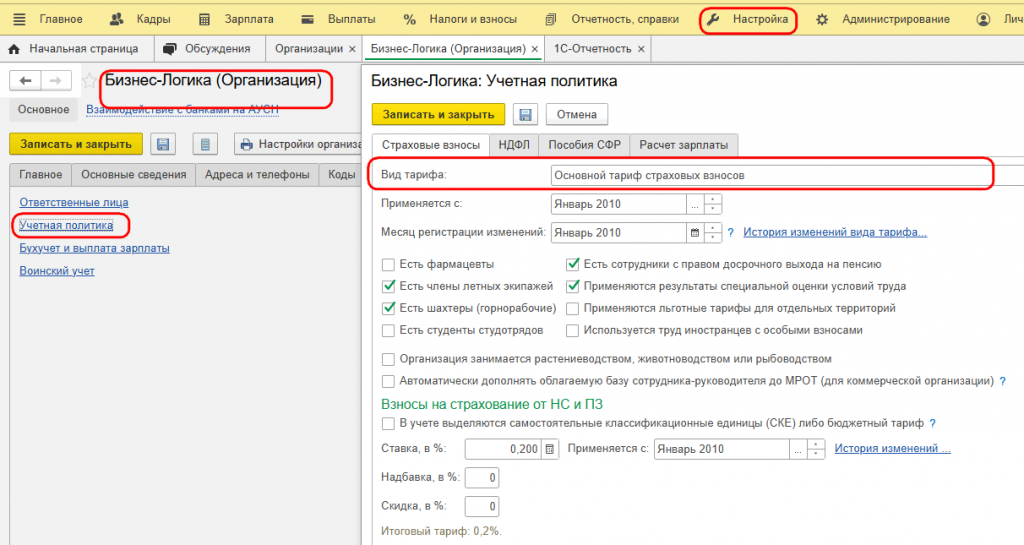Open Учетная политика link
This screenshot has height=545, width=1024.
(x=66, y=225)
